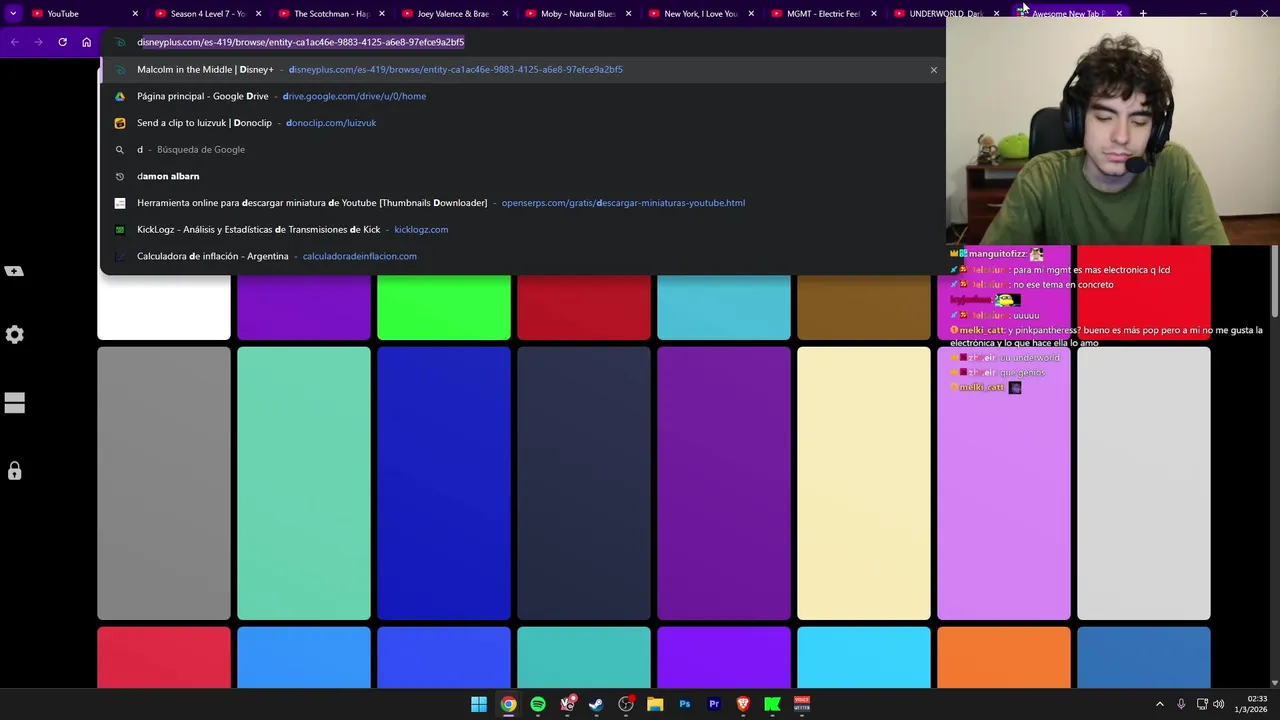1280x720 pixels.
Task: Pick the teal color tile in bottom row
Action: tap(584, 657)
